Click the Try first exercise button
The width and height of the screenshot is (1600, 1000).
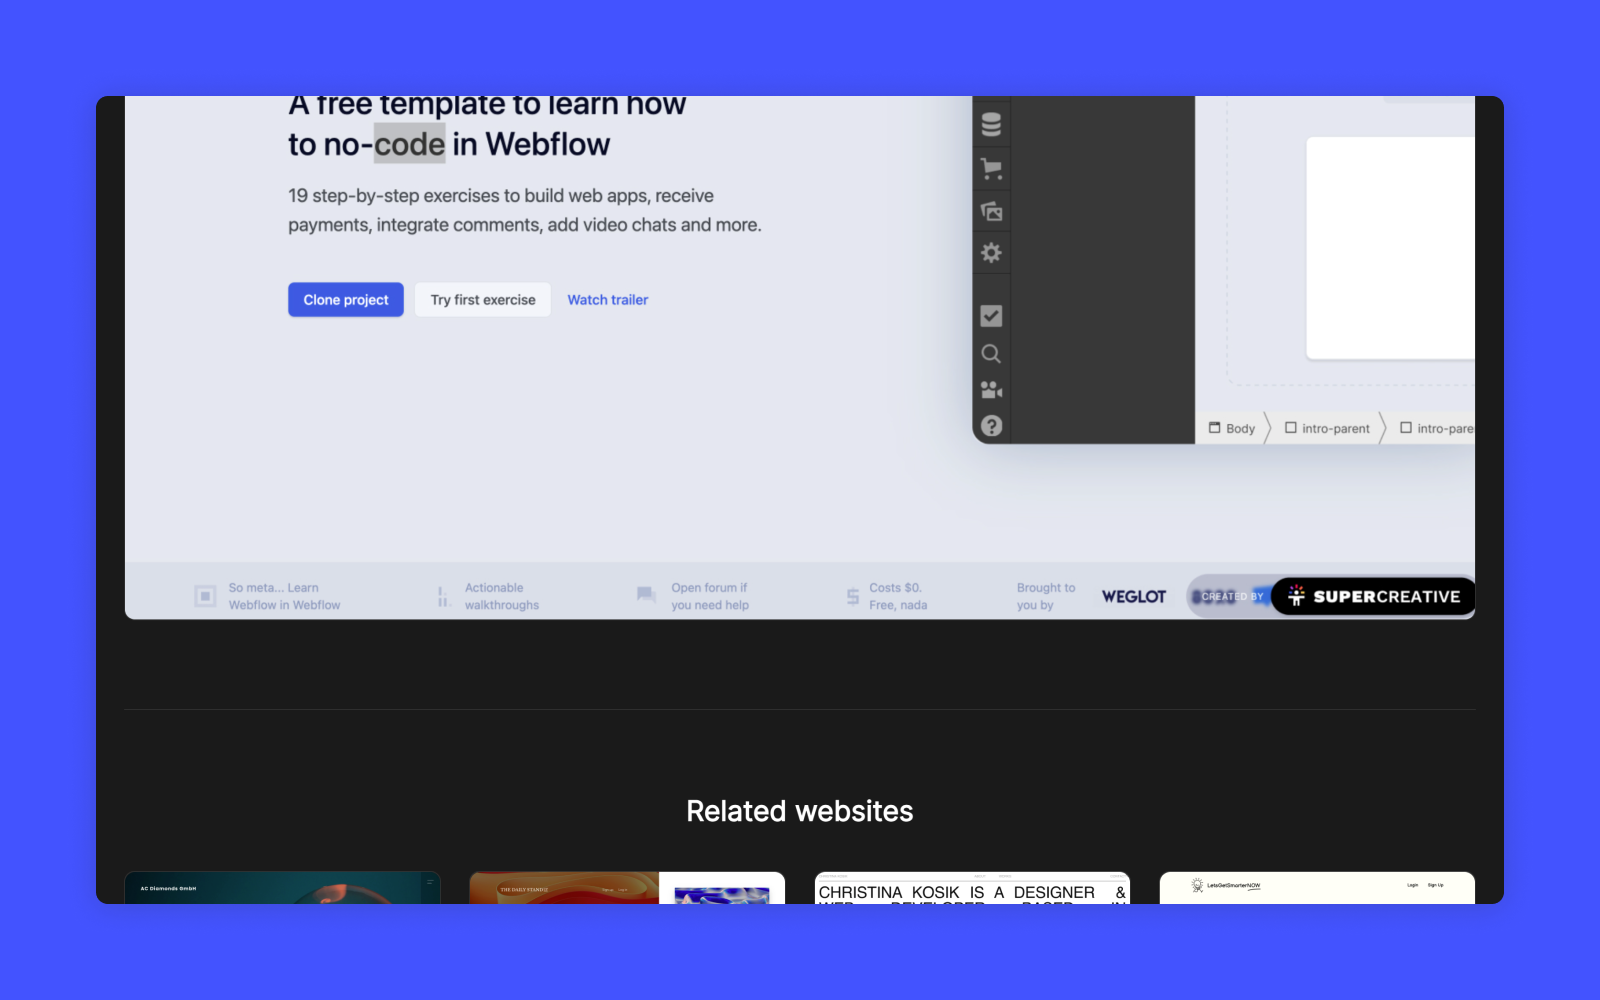[482, 299]
